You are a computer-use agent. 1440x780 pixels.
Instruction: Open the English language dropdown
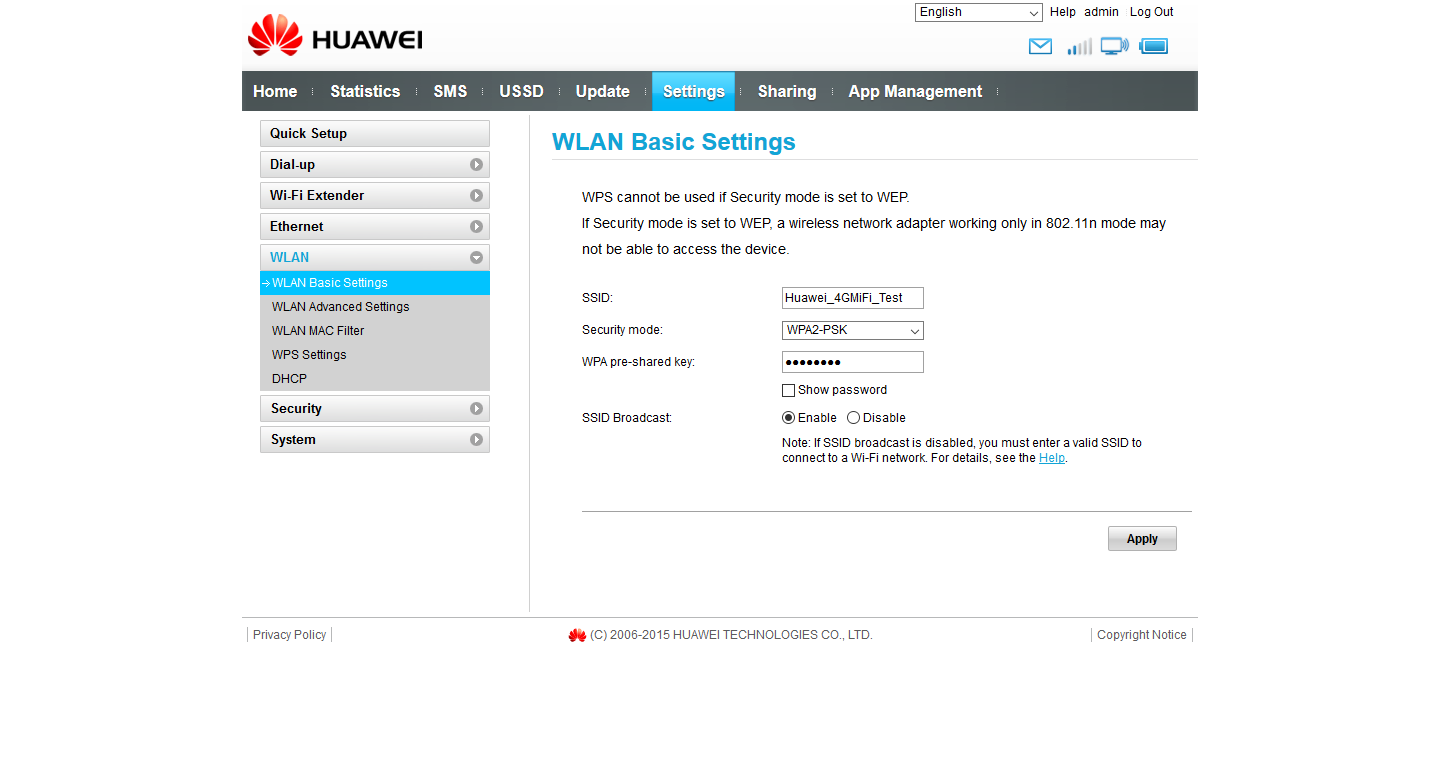tap(978, 12)
